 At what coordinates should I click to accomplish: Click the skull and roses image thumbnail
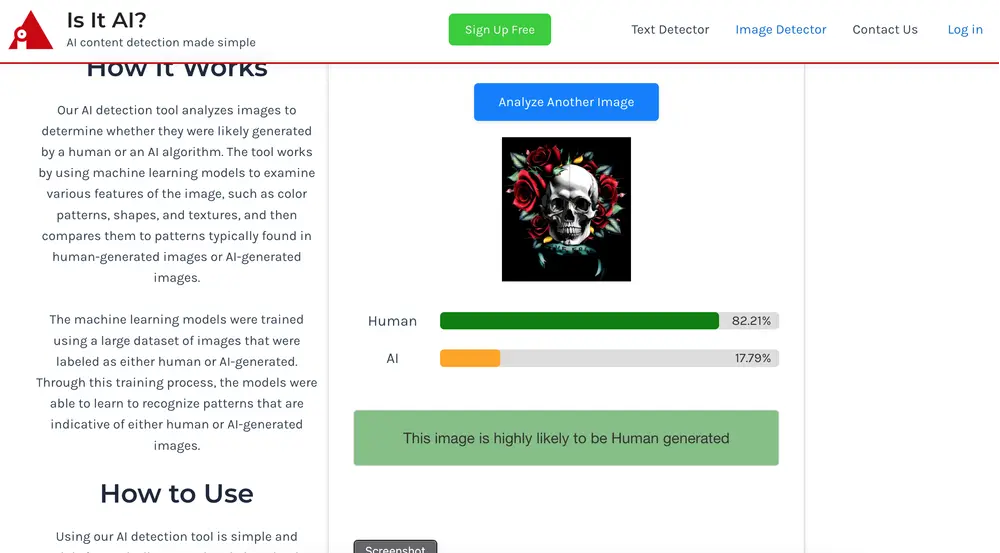[566, 209]
